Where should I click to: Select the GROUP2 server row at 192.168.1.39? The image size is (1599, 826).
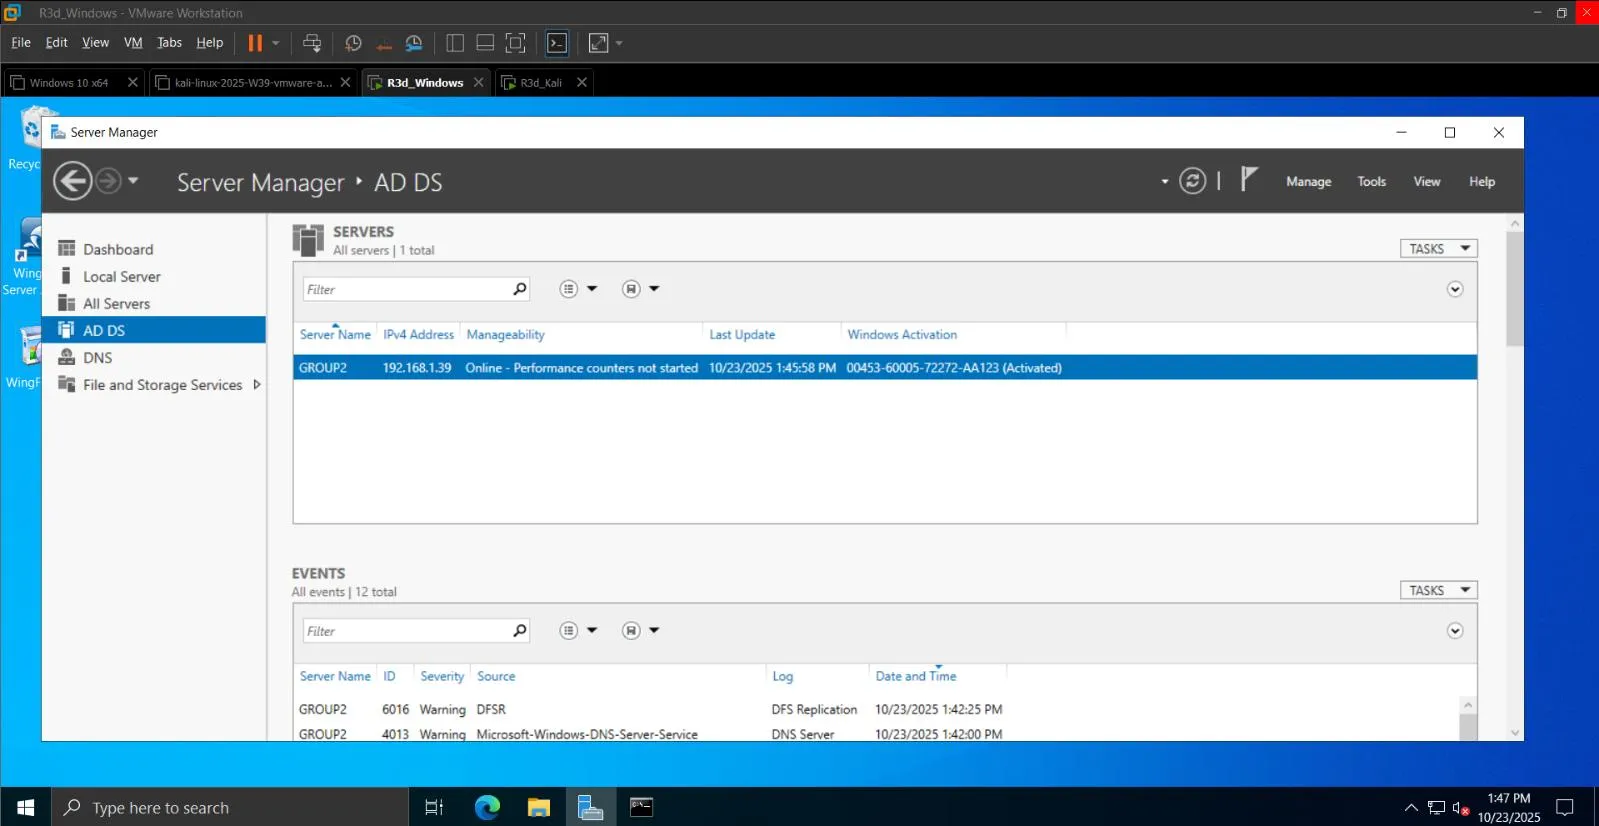[x=885, y=368]
